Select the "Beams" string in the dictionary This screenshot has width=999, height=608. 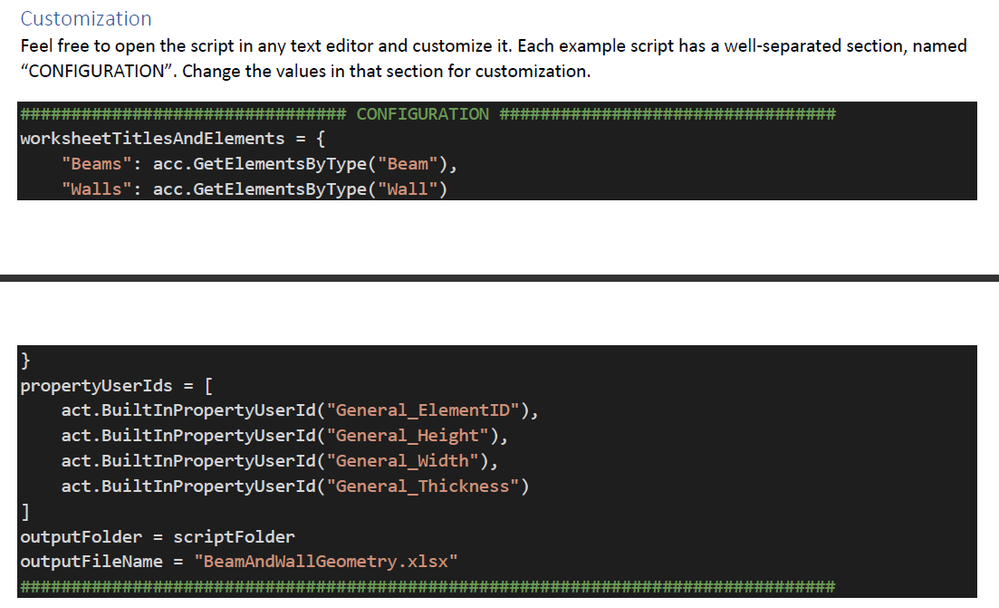[x=93, y=163]
